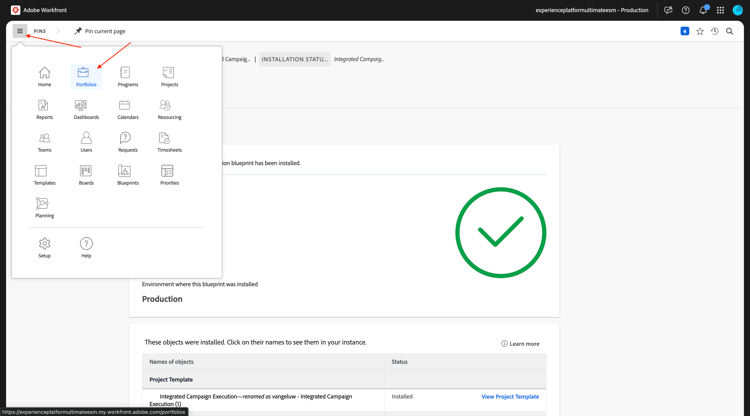The width and height of the screenshot is (750, 416).
Task: Select the INSTALLATION STATUS tab
Action: pyautogui.click(x=295, y=59)
